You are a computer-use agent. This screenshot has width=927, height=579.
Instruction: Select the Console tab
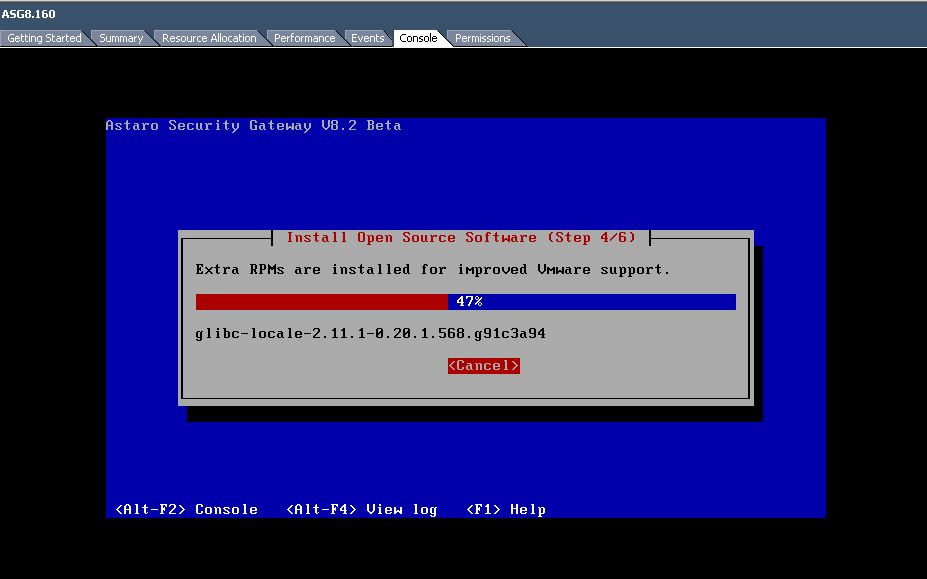pos(418,38)
